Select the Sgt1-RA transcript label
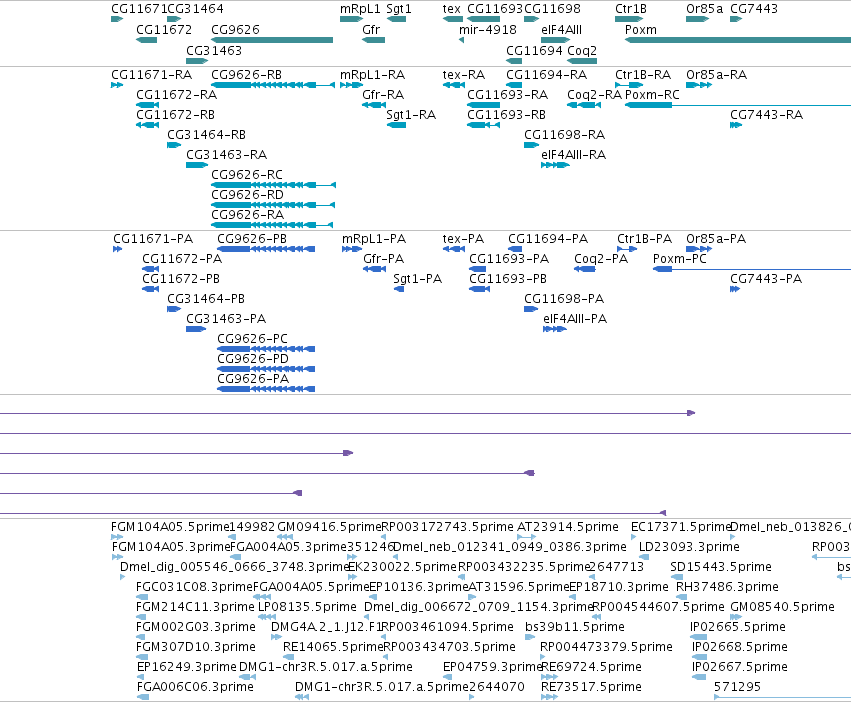 [x=411, y=115]
